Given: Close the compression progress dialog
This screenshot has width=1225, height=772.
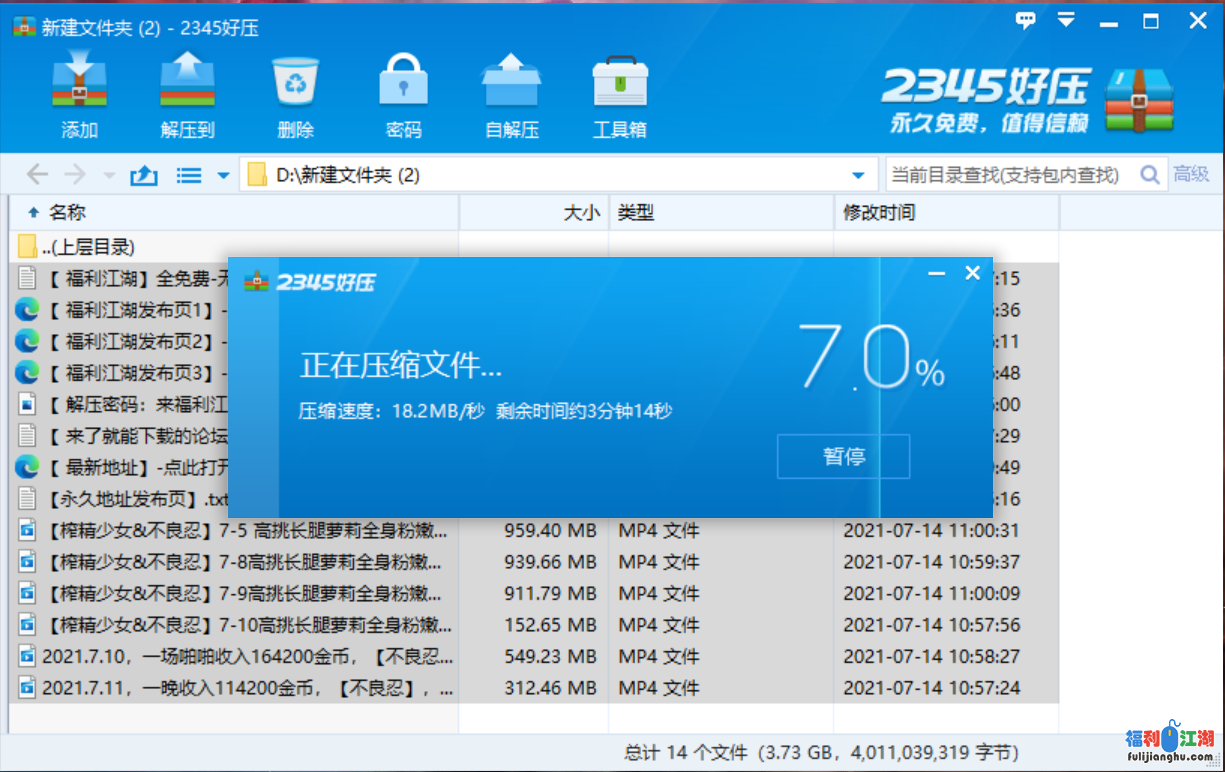Looking at the screenshot, I should click(x=972, y=273).
